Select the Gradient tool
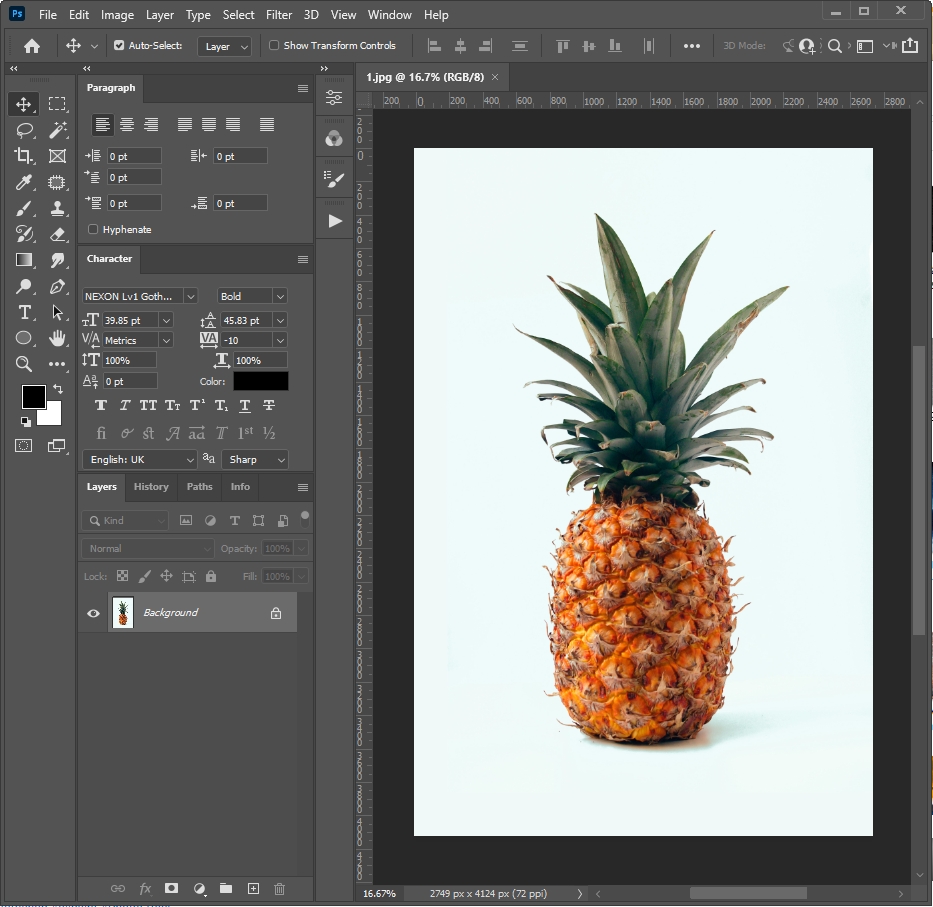This screenshot has height=907, width=933. (x=24, y=260)
